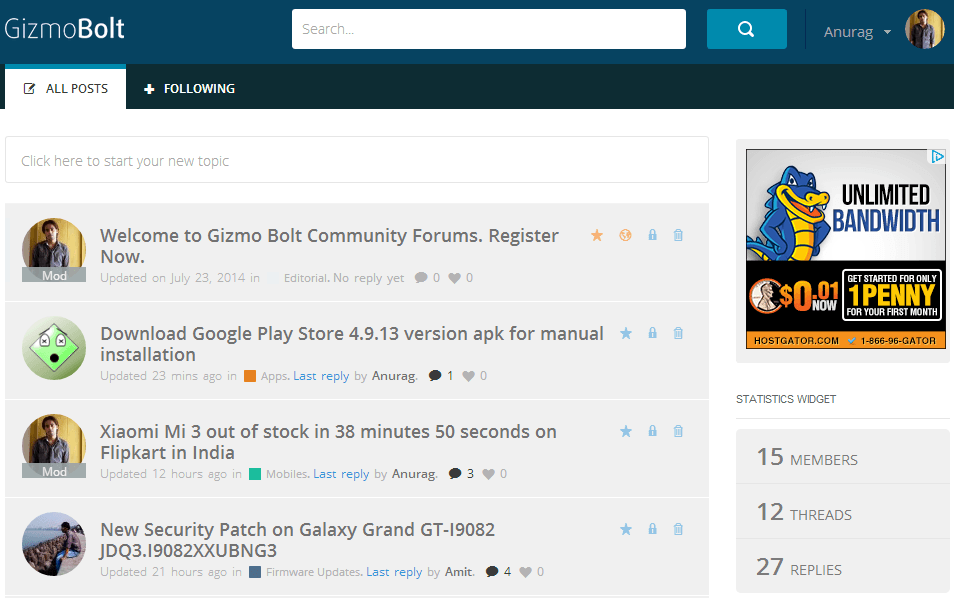Click Last reply link on Play Store post
The image size is (954, 598).
[321, 376]
